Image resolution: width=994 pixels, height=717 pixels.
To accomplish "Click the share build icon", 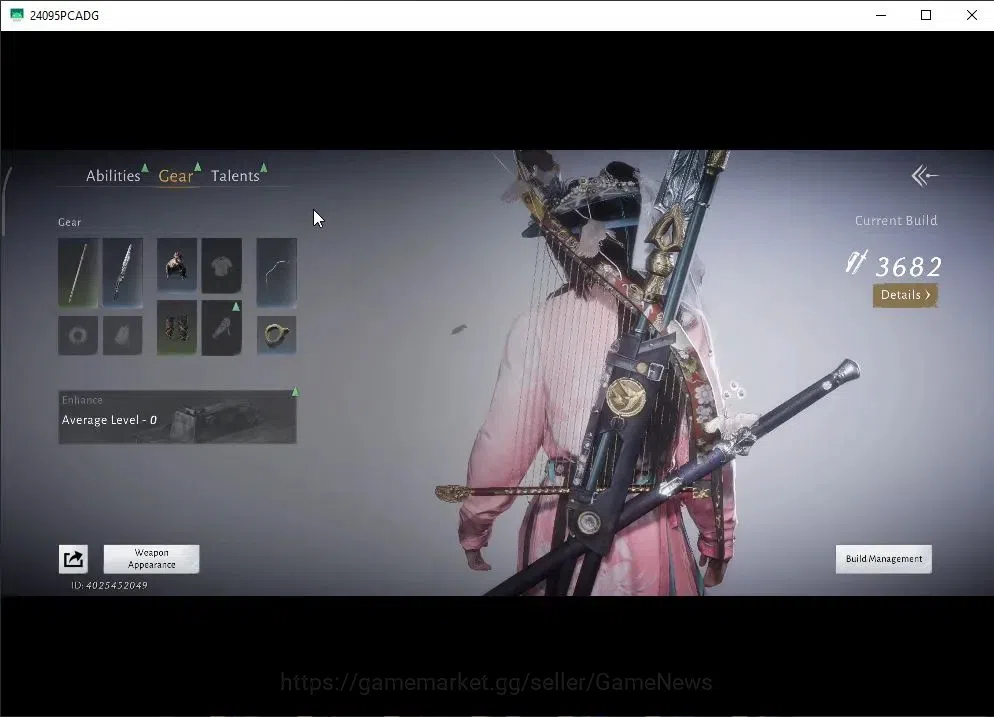I will (74, 559).
